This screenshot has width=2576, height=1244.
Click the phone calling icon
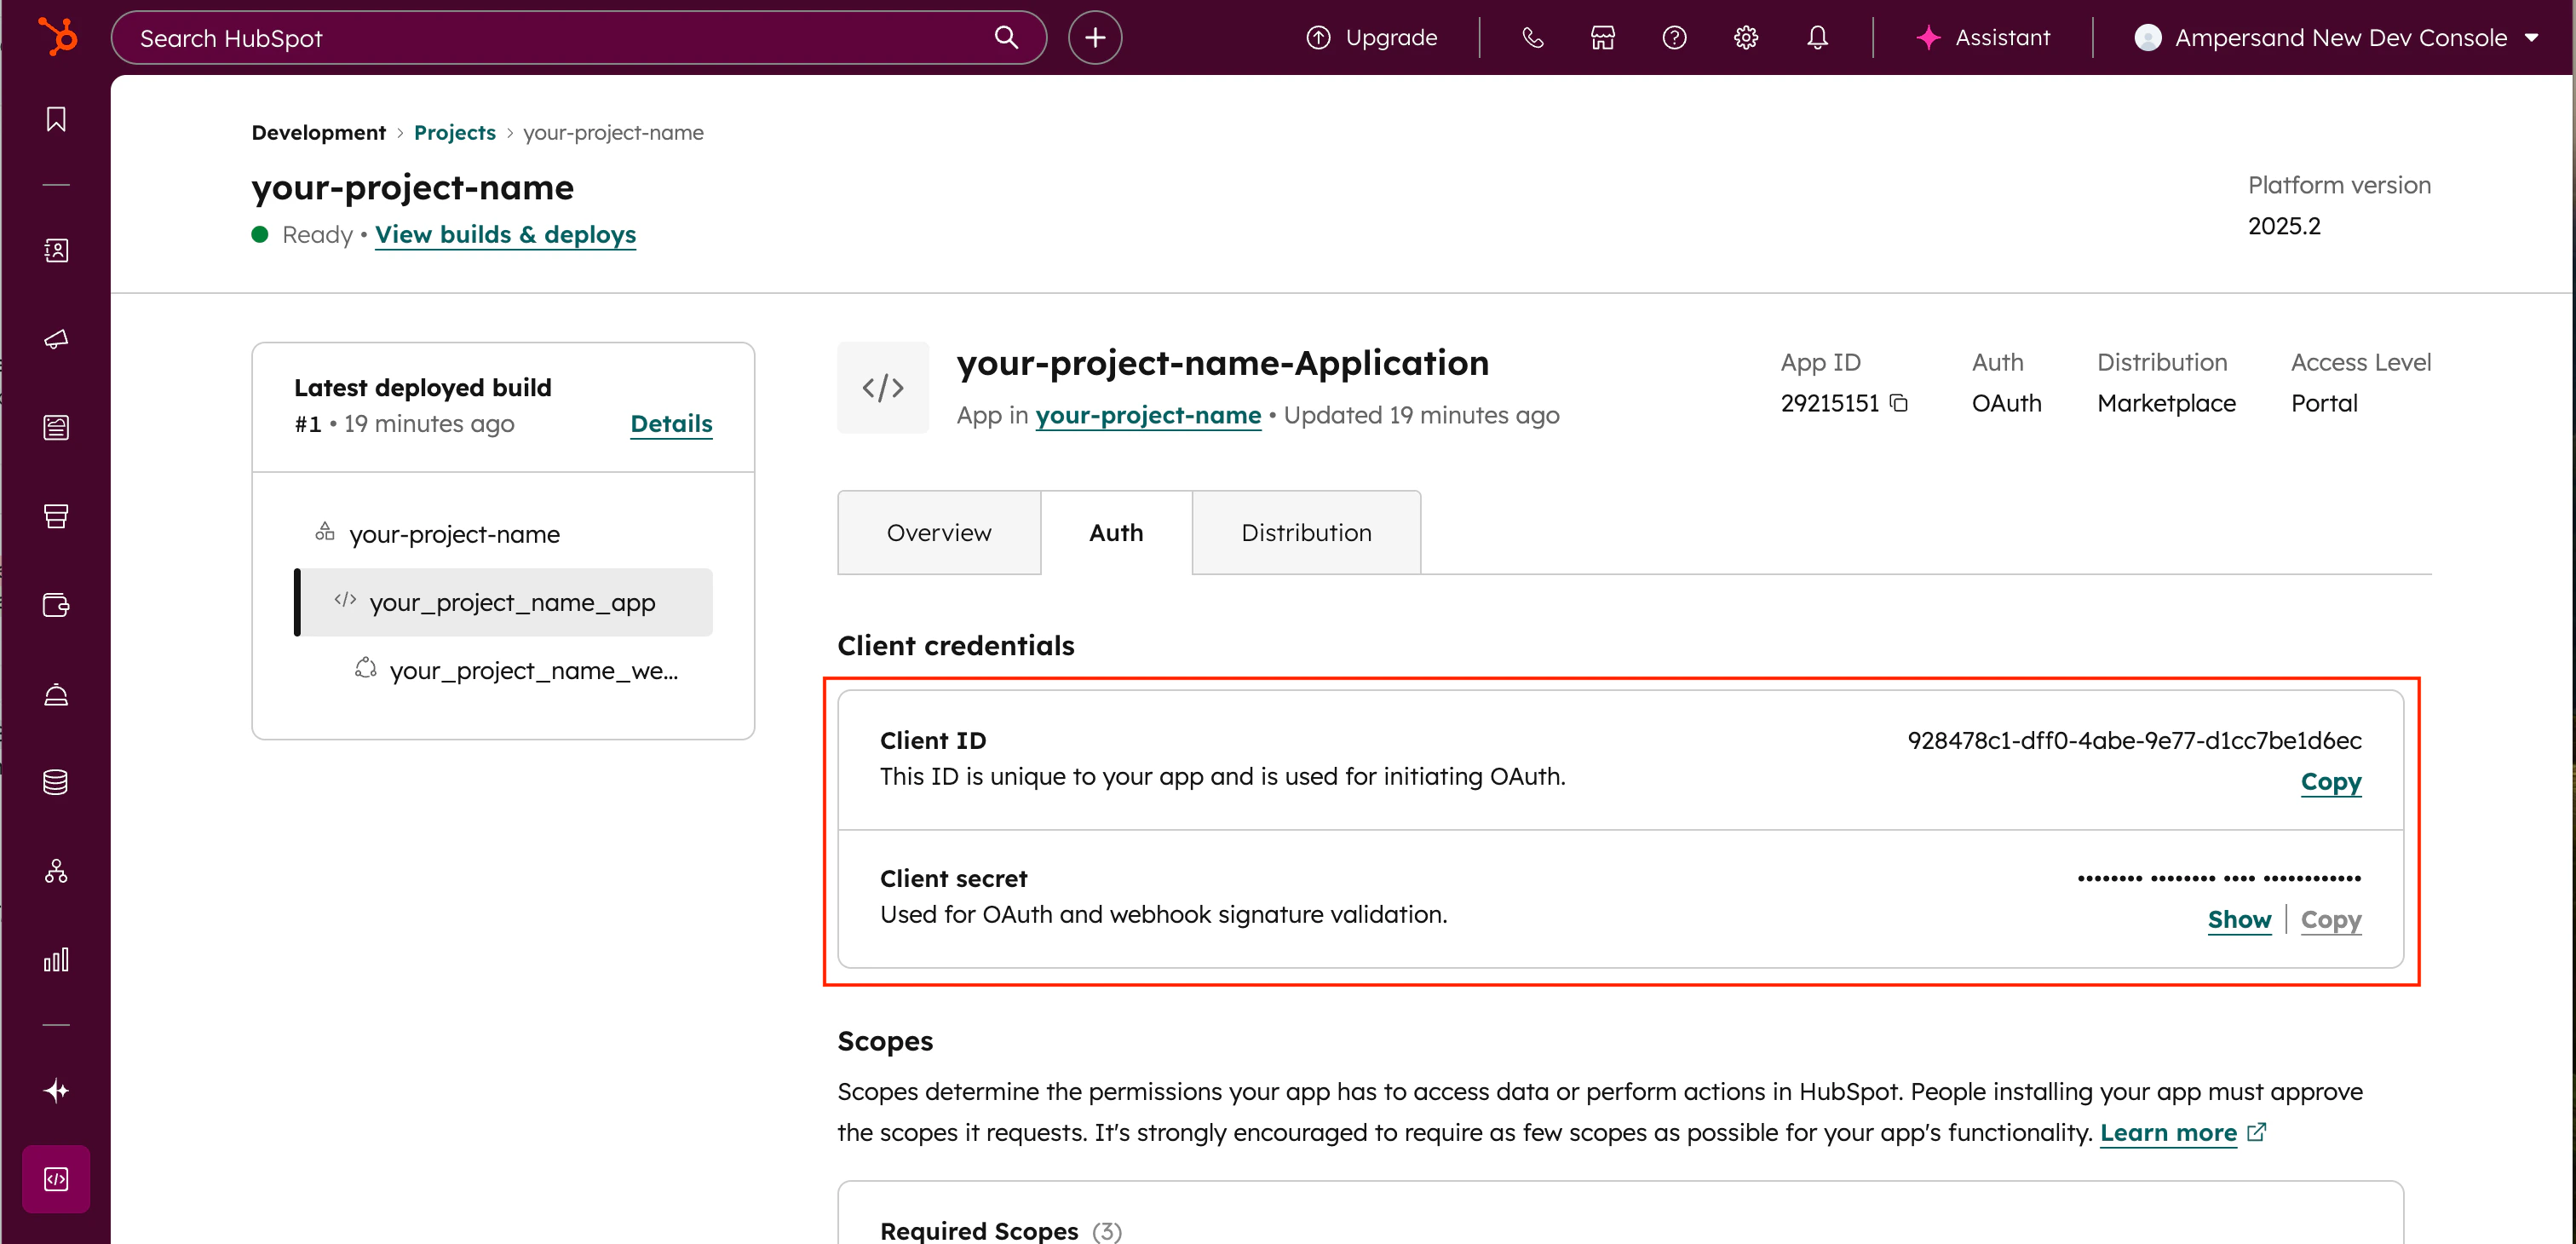[1532, 38]
